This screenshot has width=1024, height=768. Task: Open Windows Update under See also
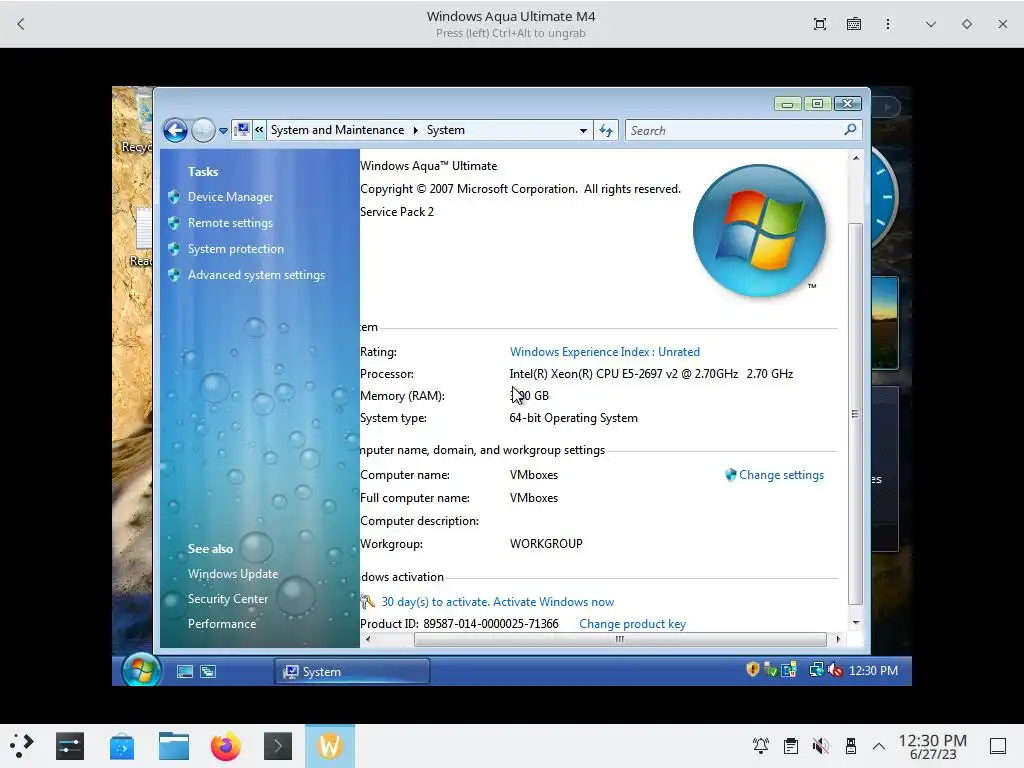233,573
